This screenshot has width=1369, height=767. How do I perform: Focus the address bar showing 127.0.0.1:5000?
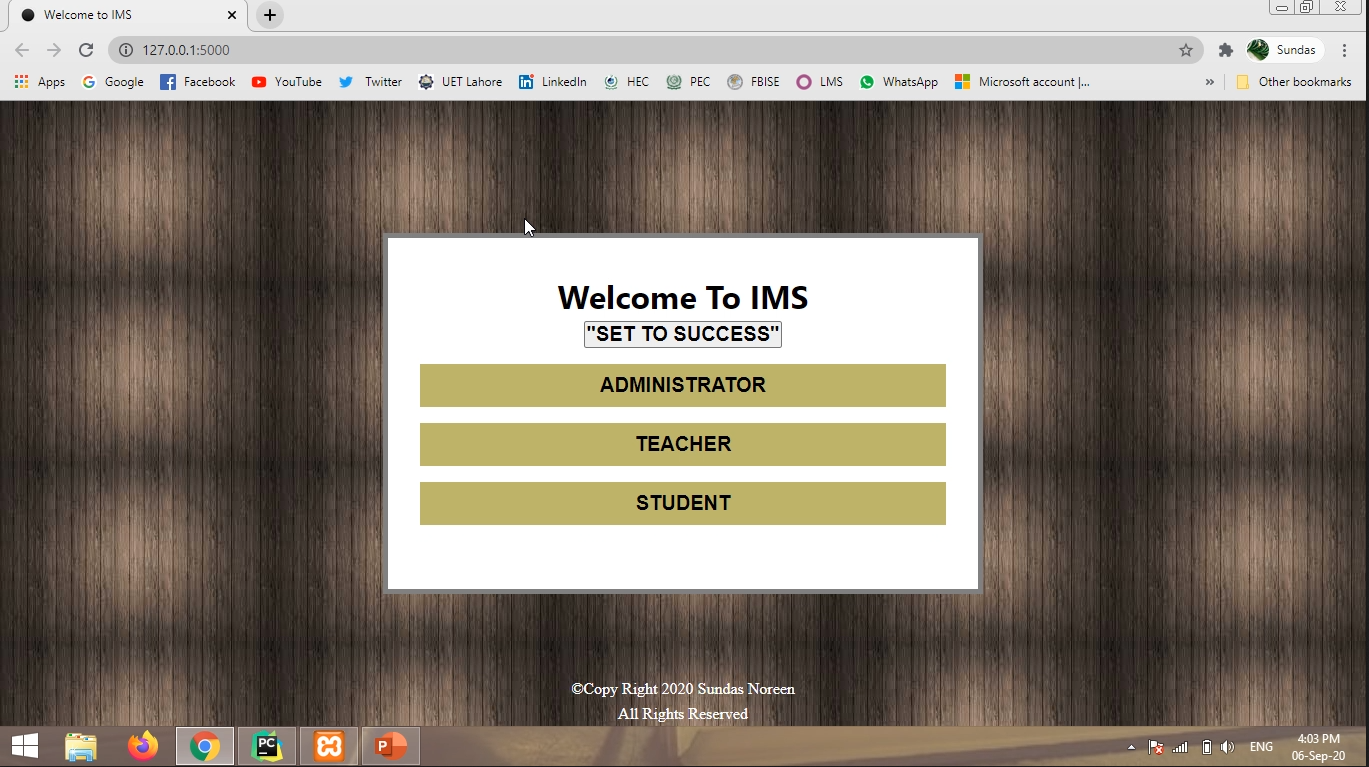[655, 50]
